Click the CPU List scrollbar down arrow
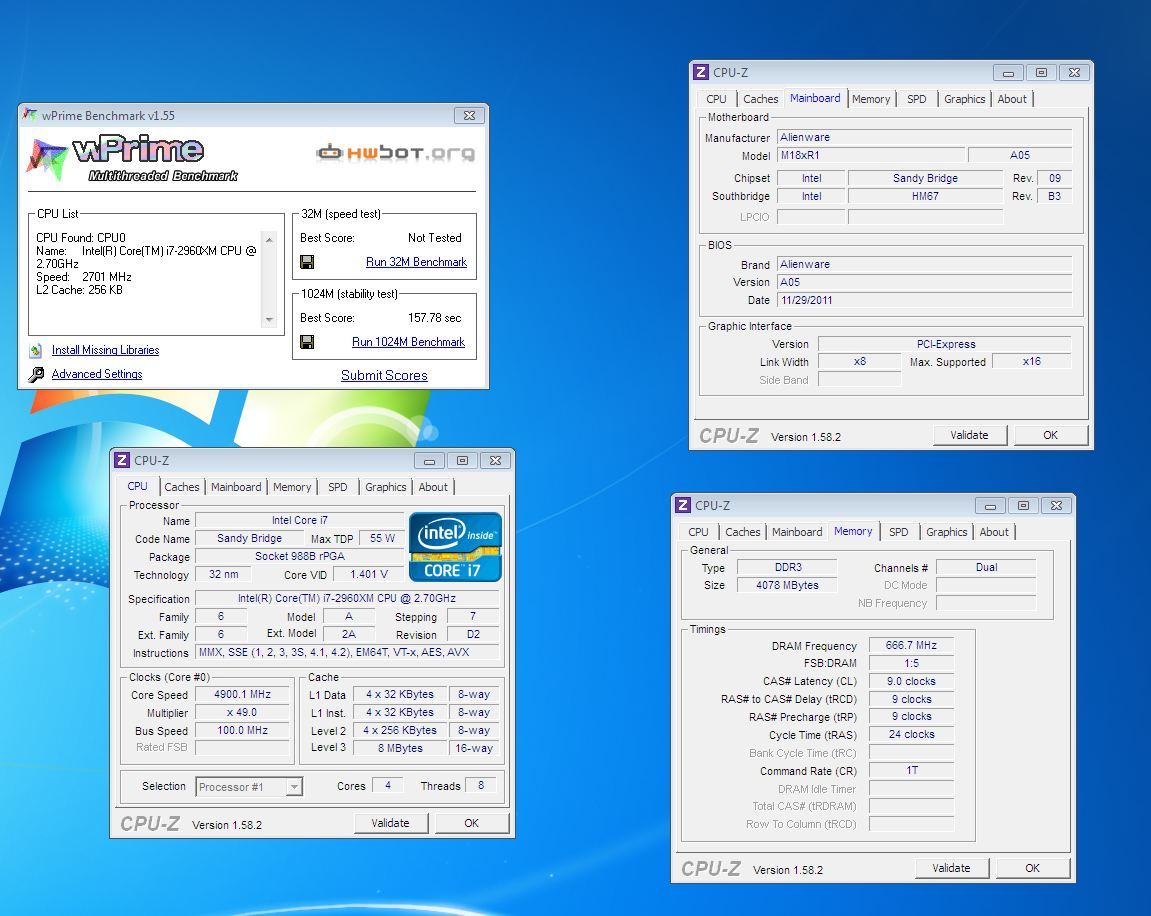 click(269, 319)
